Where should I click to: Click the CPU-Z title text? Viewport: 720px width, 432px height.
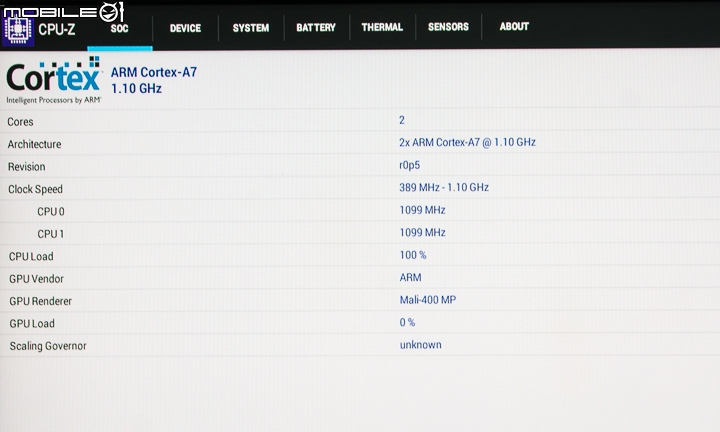[56, 29]
